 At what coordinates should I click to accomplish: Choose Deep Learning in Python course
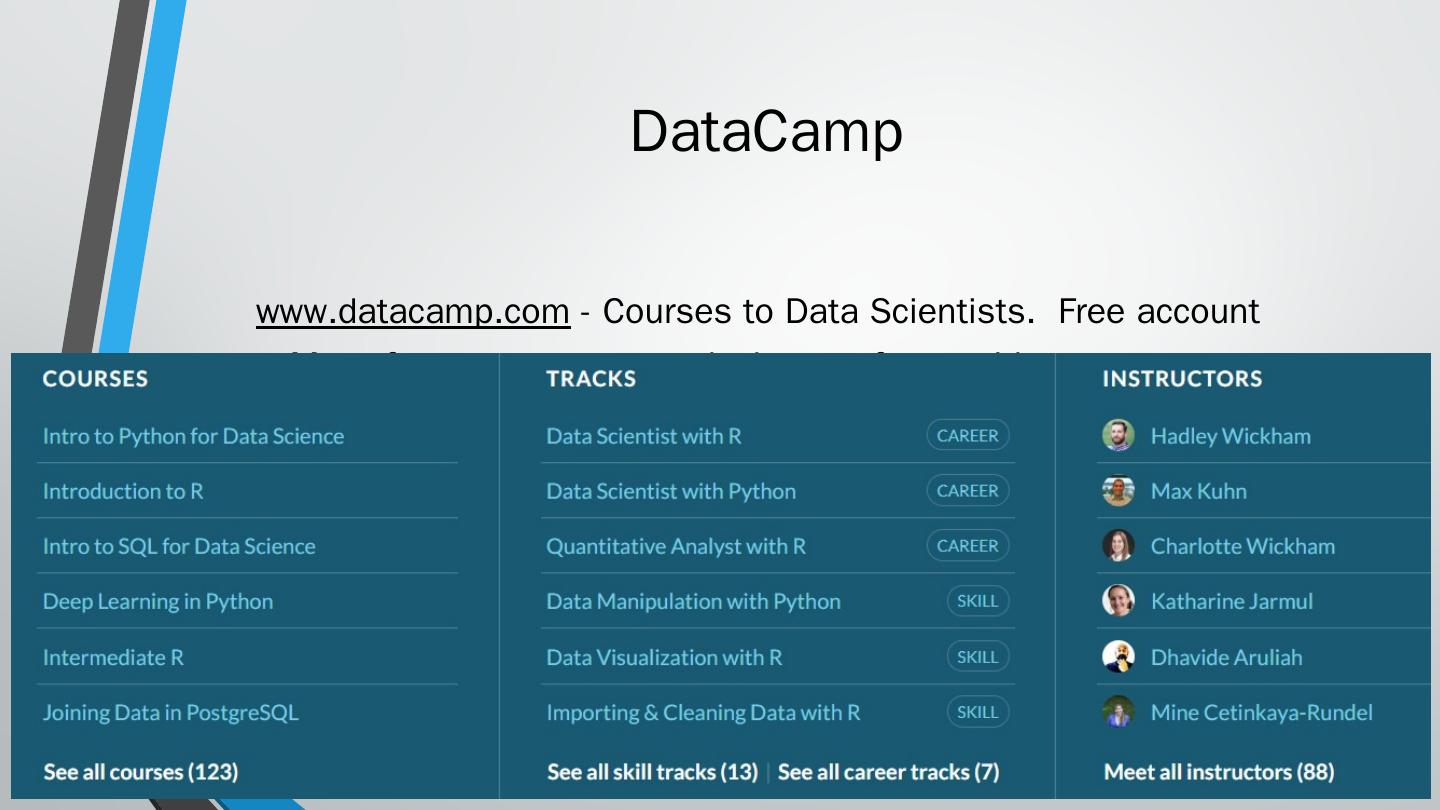click(158, 601)
